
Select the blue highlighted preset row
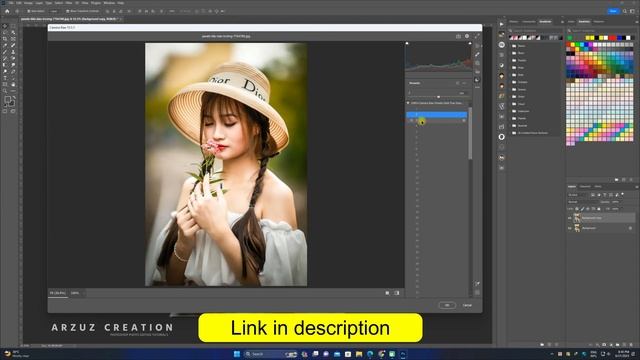pyautogui.click(x=437, y=115)
